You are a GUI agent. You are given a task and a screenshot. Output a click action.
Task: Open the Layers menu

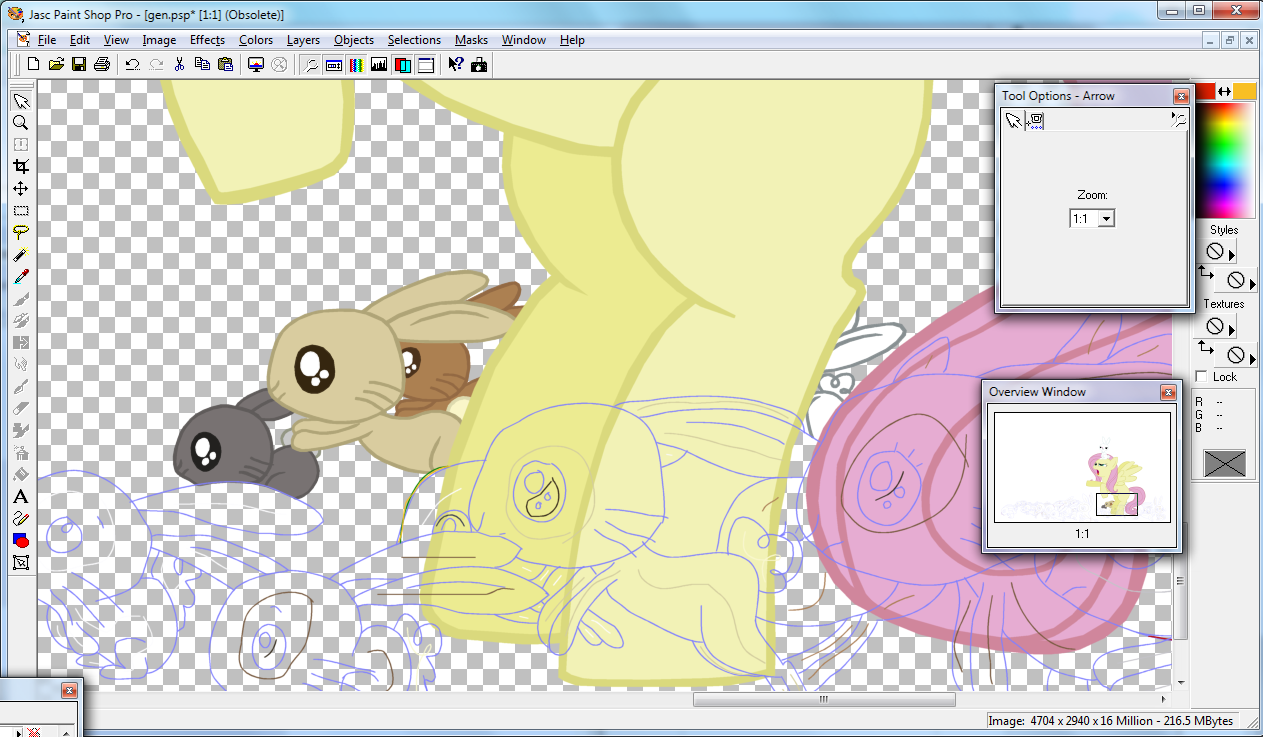[303, 40]
